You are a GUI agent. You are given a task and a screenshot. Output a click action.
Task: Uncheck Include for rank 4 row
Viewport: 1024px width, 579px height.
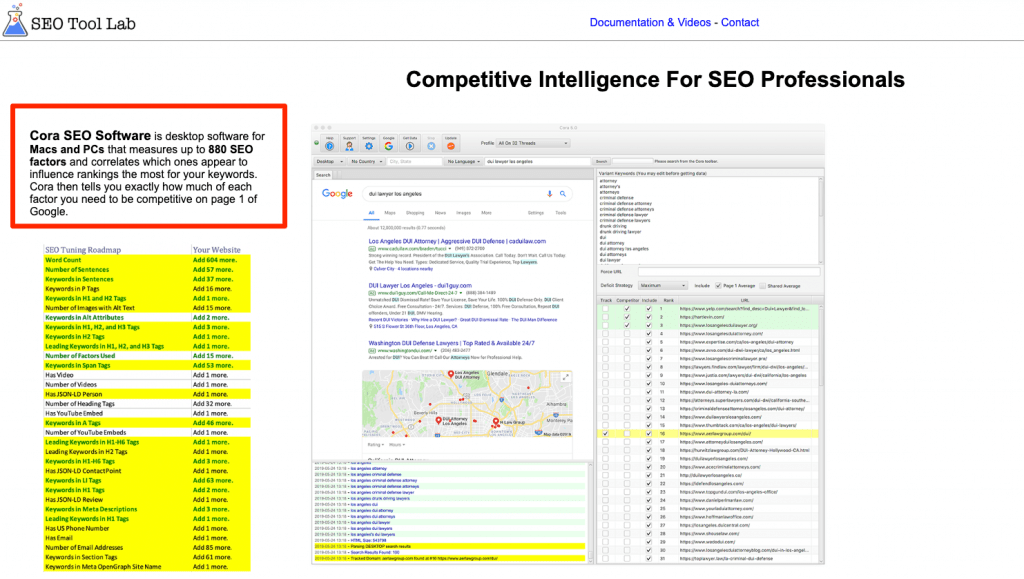[x=648, y=334]
